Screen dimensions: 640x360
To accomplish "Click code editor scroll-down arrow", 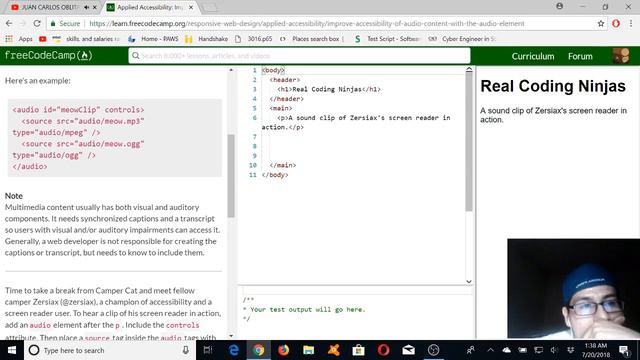I will point(469,281).
